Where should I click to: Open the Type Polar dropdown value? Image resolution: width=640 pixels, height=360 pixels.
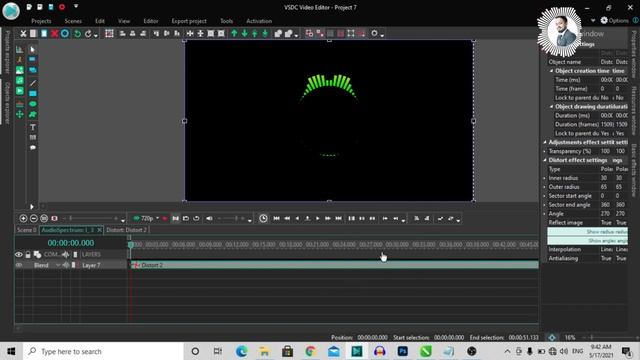click(607, 169)
